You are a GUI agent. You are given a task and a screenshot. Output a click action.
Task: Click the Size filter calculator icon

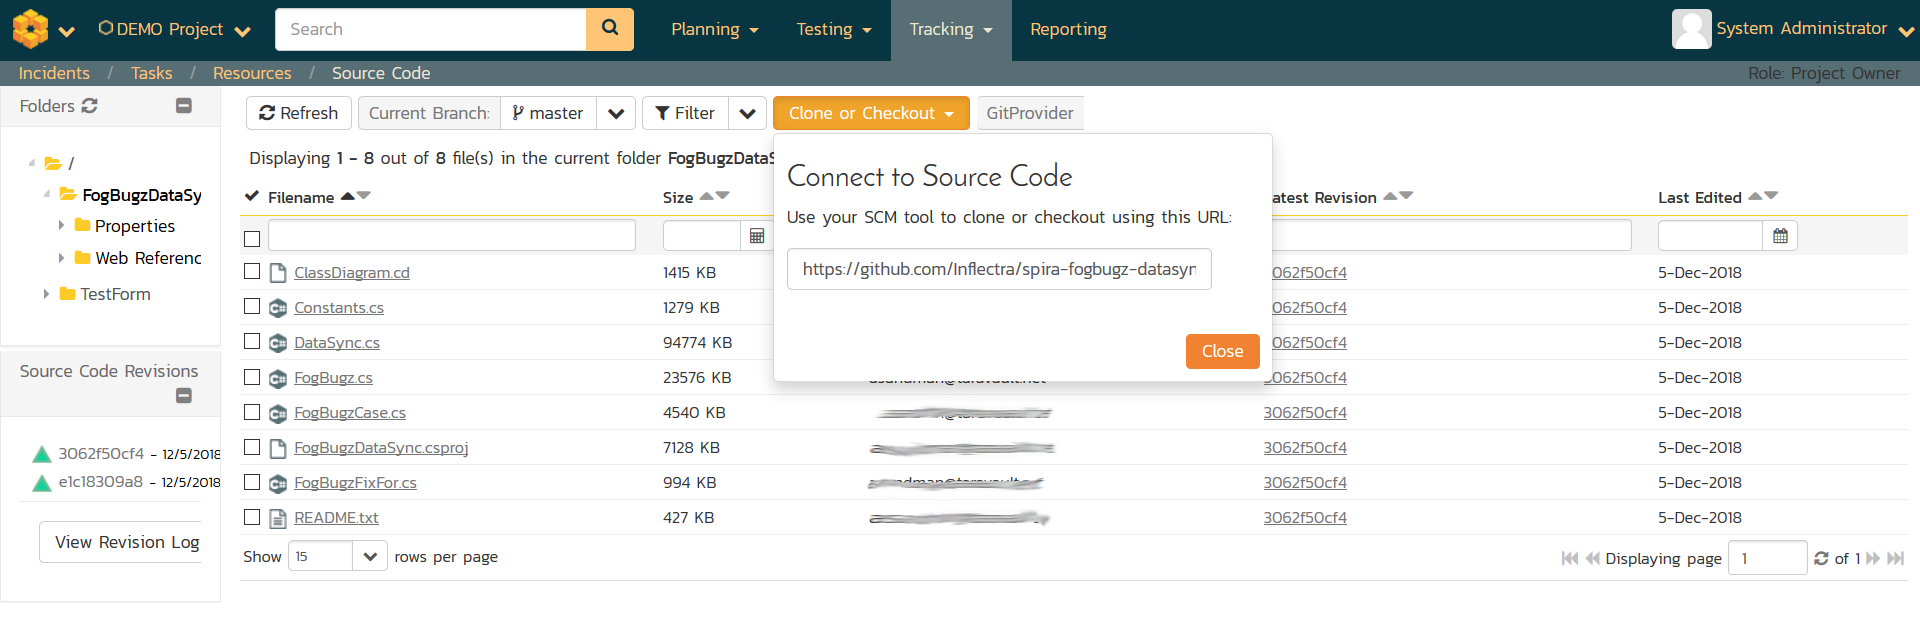[757, 236]
